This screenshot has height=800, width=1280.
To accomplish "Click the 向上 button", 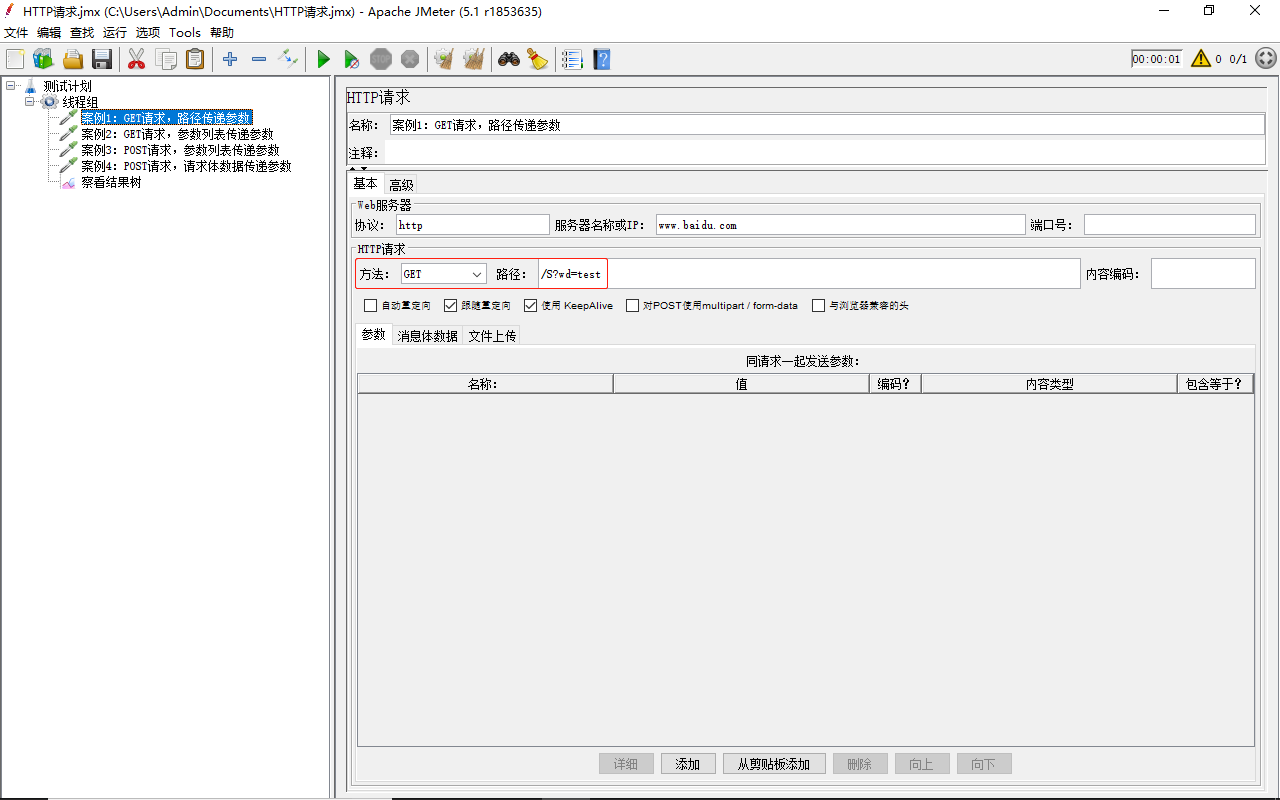I will pos(922,764).
